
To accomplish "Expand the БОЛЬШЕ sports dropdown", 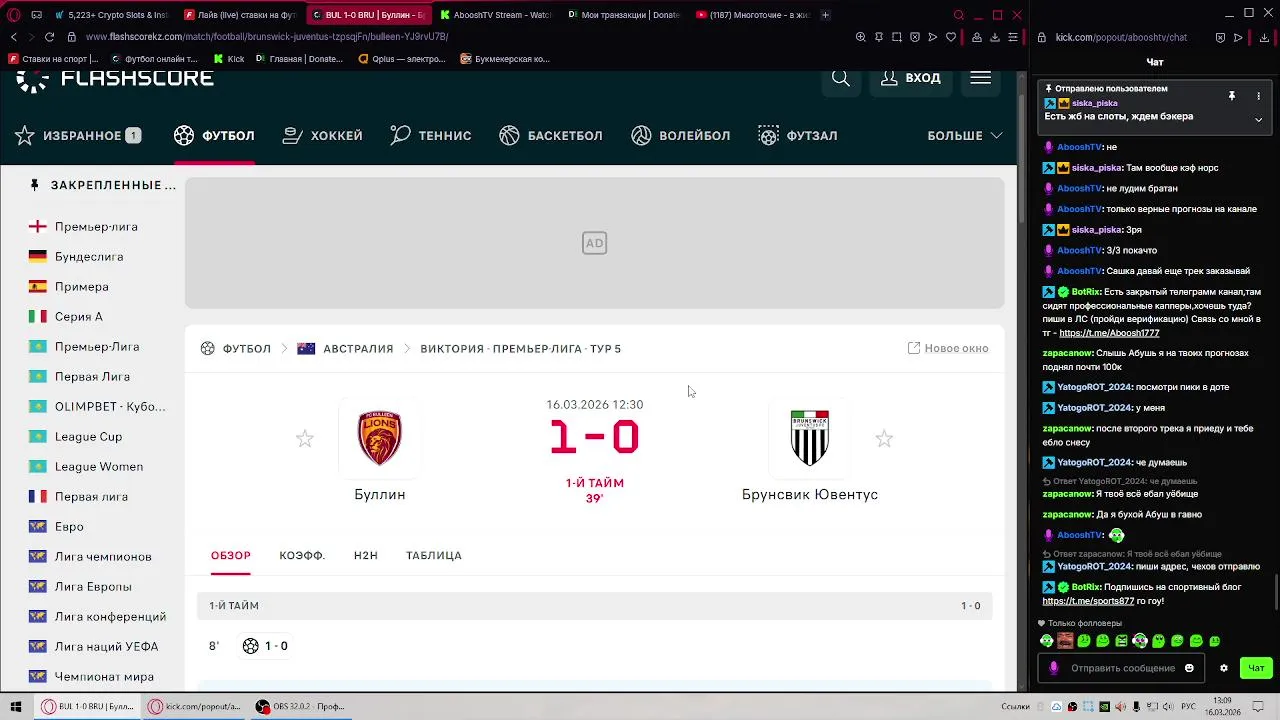I will click(965, 135).
